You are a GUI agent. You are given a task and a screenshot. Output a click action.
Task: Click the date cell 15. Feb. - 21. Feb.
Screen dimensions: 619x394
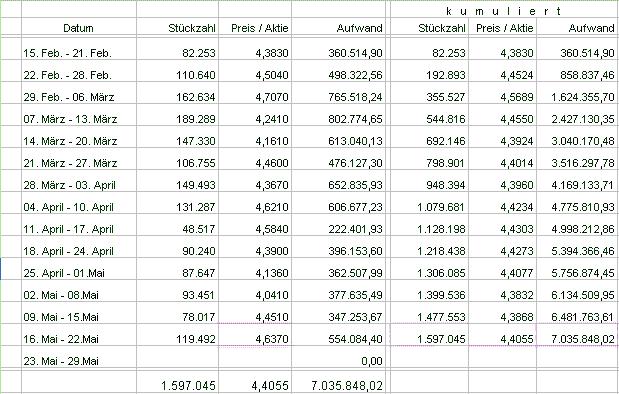click(79, 53)
